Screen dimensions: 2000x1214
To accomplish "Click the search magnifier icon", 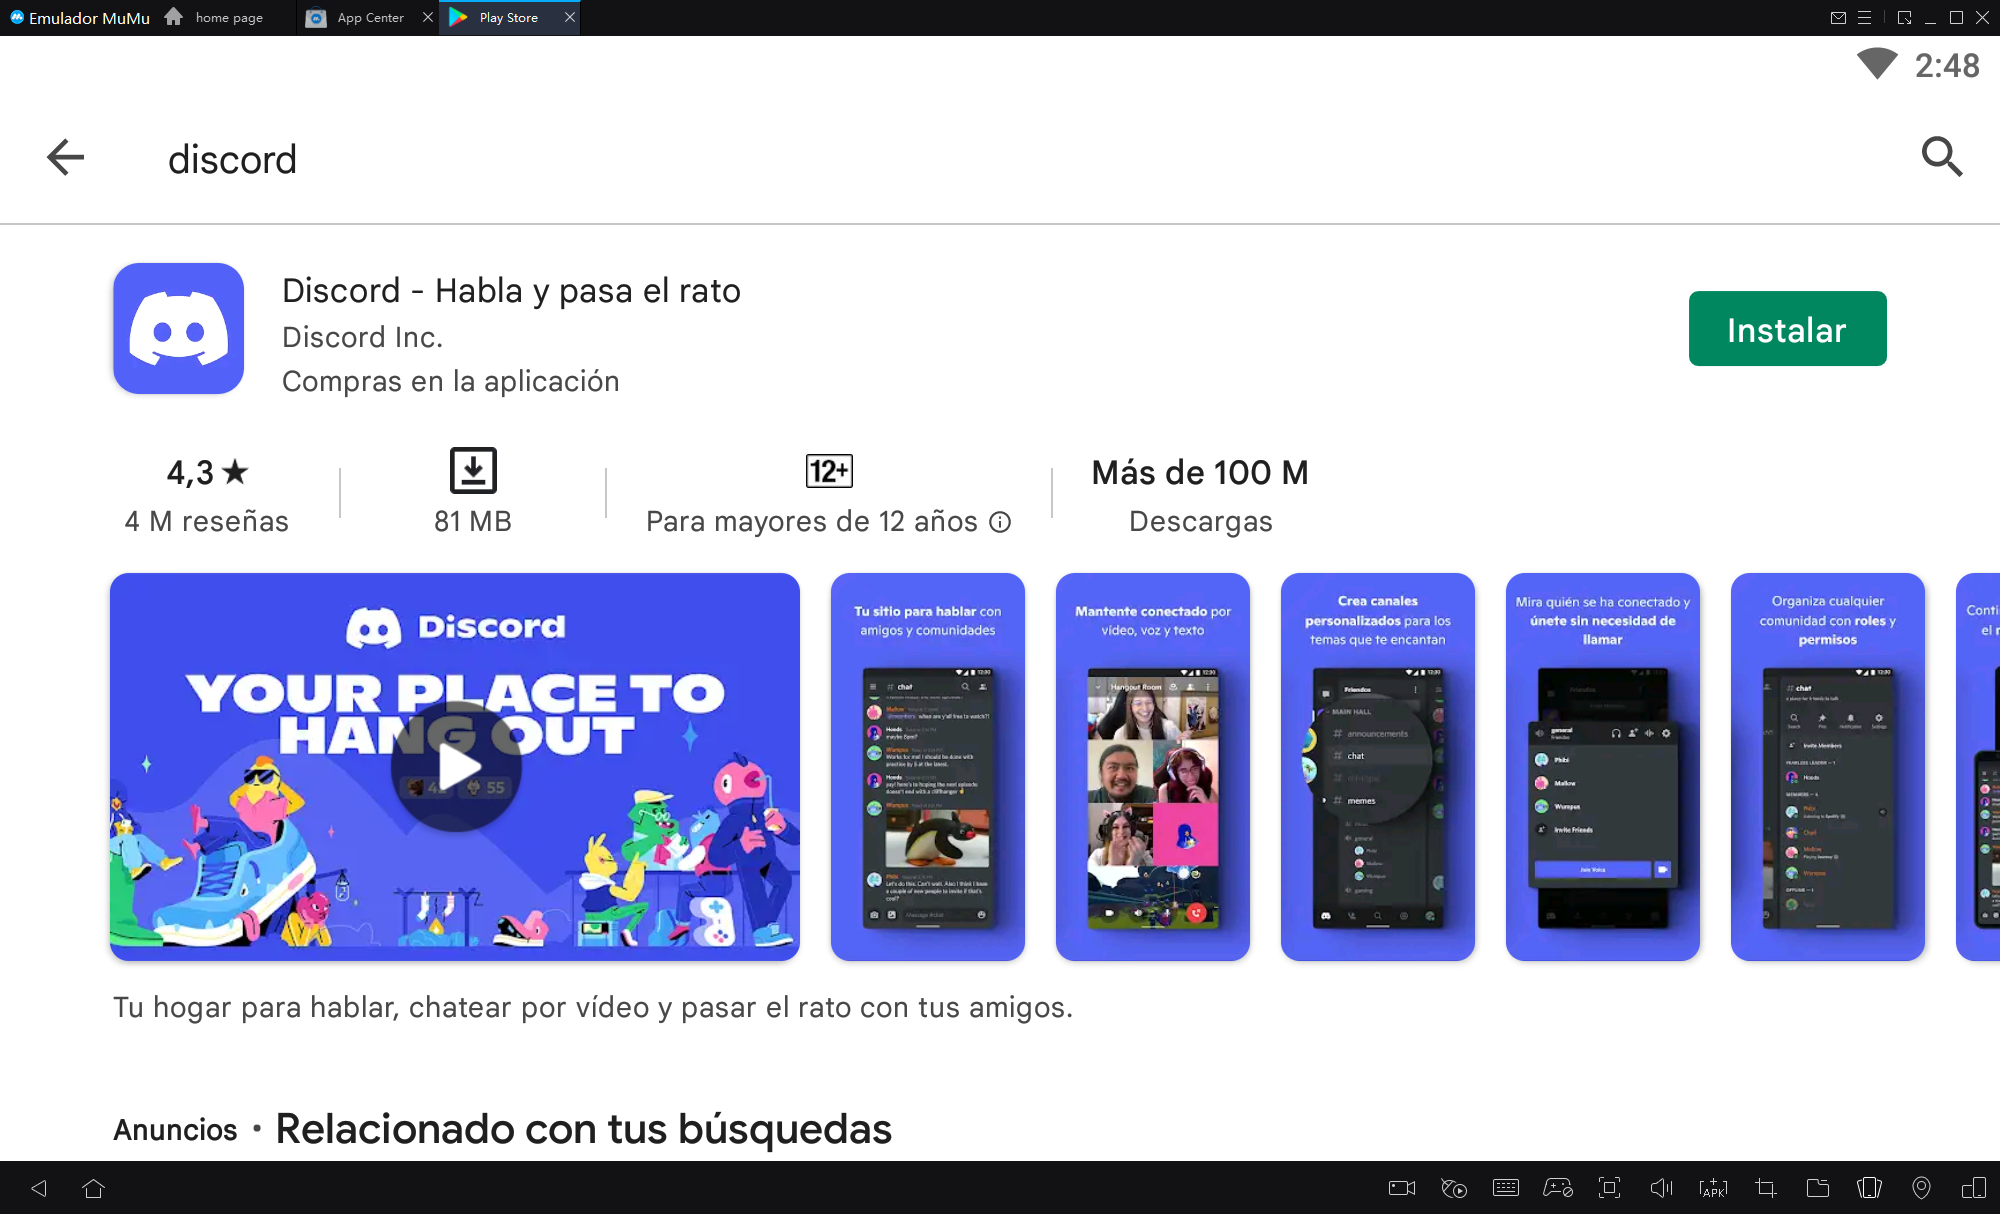I will coord(1941,156).
